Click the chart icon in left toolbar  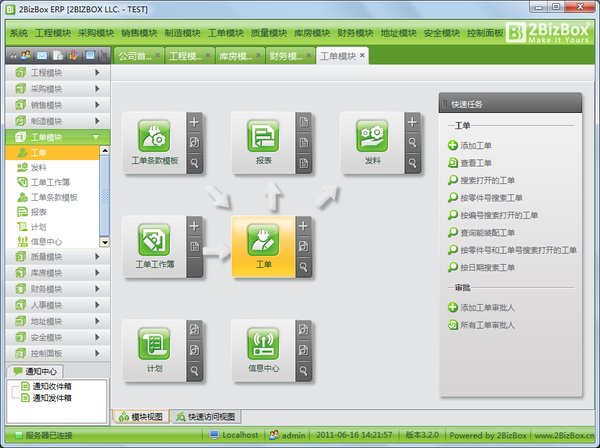73,56
